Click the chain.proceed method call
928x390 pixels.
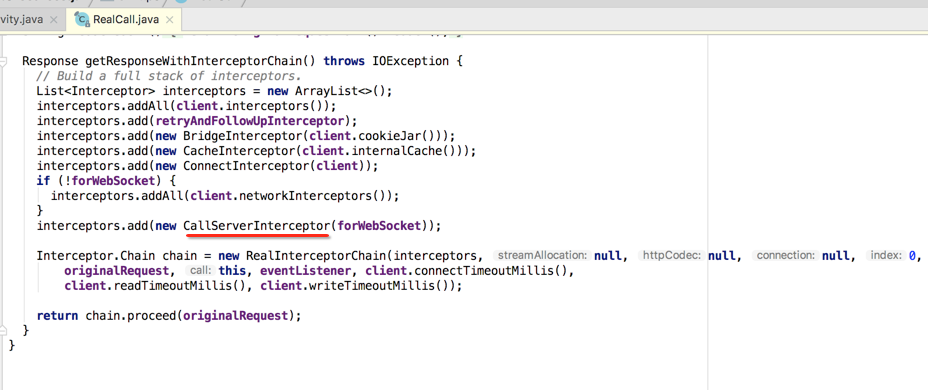pos(131,315)
